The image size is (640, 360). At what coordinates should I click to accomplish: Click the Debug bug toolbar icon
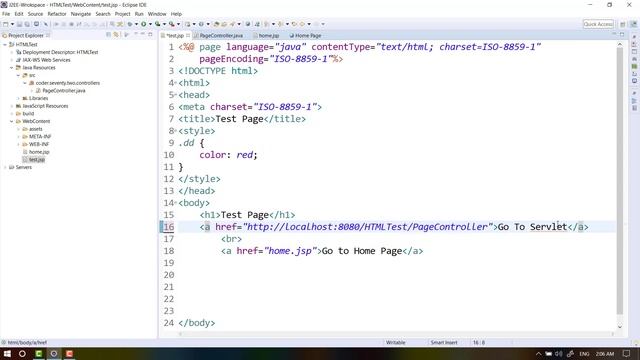(x=130, y=24)
